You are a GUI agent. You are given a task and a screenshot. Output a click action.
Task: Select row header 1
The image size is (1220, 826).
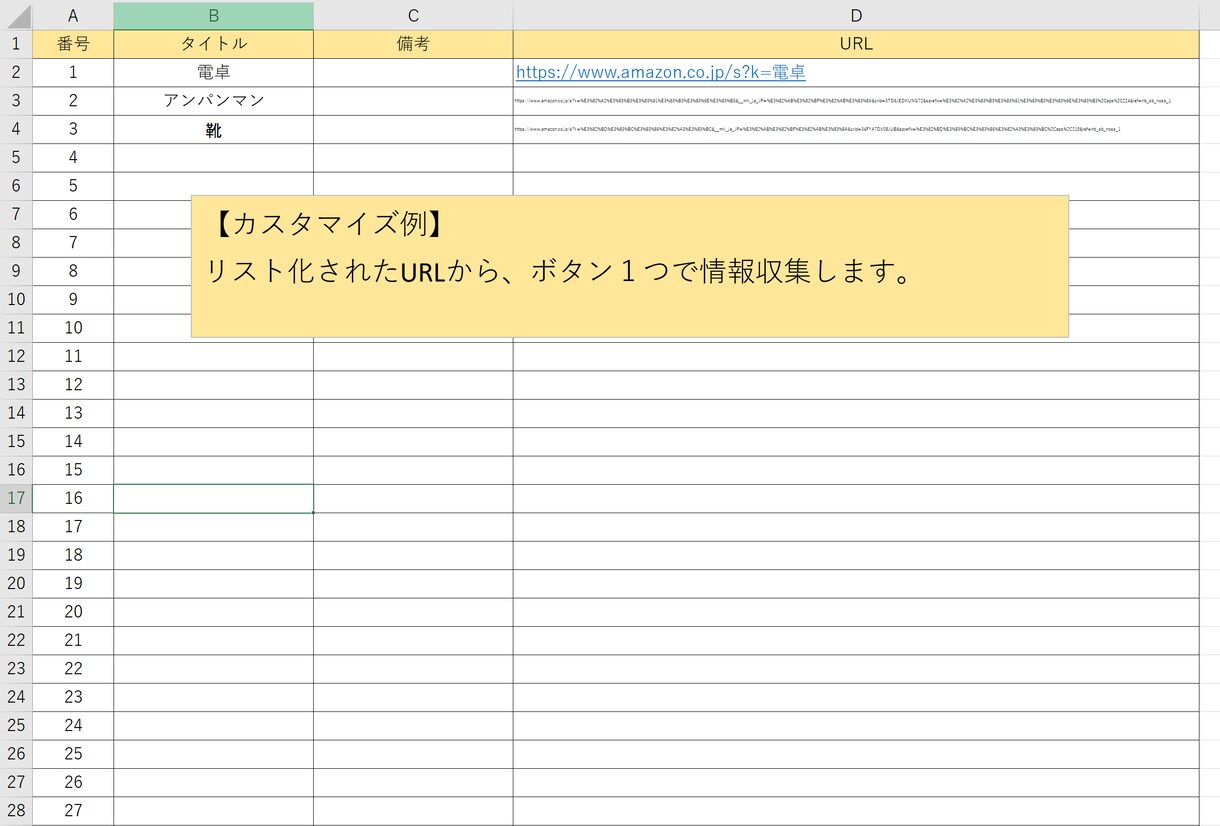[16, 44]
